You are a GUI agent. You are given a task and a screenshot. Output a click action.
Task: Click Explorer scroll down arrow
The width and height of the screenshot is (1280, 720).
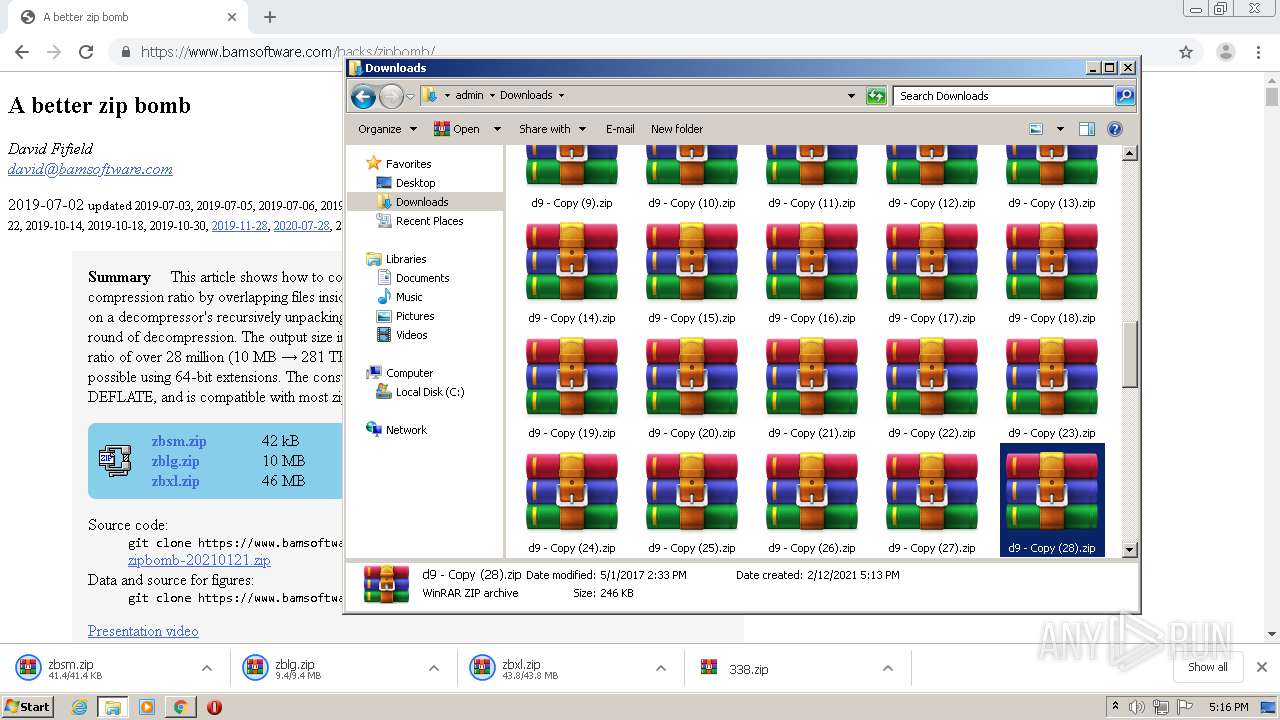point(1129,549)
